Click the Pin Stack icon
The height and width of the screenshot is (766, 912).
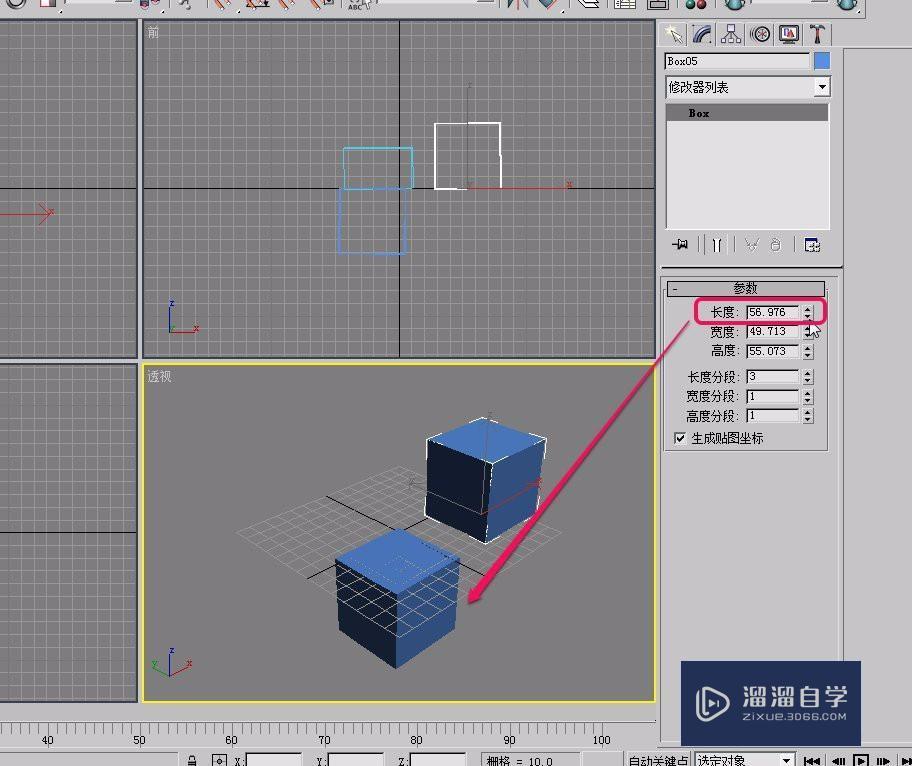pos(680,244)
